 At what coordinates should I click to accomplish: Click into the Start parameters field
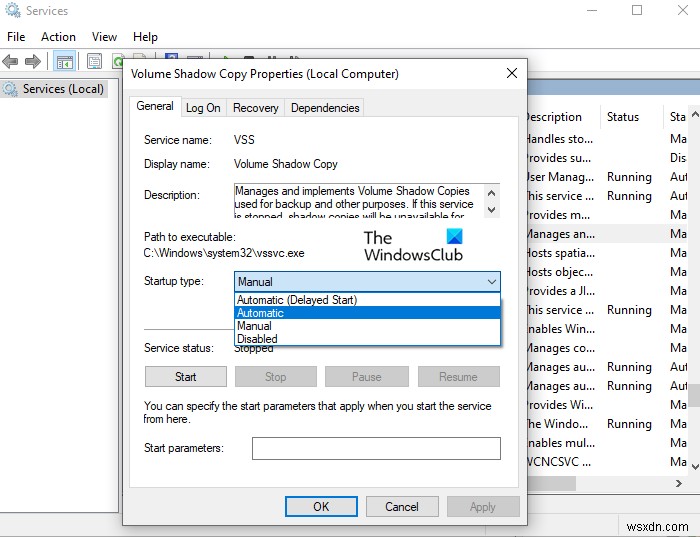375,449
